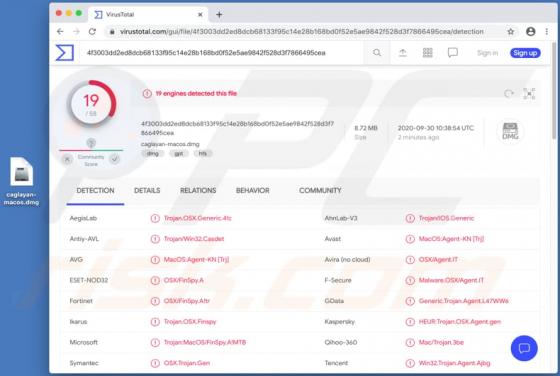Screen dimensions: 560x376
Task: Click the upload file icon
Action: (402, 52)
